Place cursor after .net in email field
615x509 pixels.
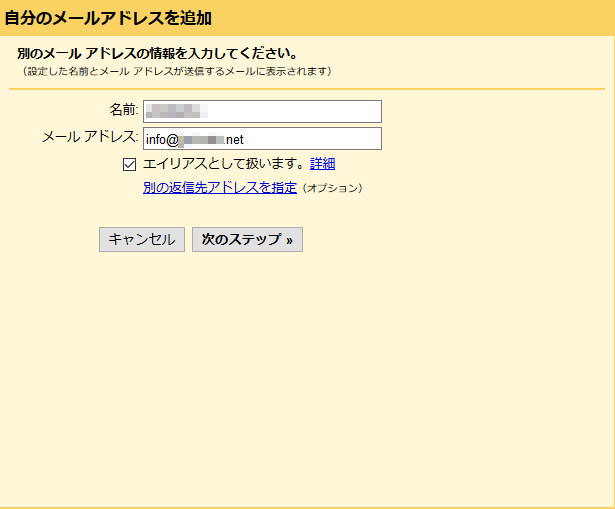pyautogui.click(x=245, y=139)
